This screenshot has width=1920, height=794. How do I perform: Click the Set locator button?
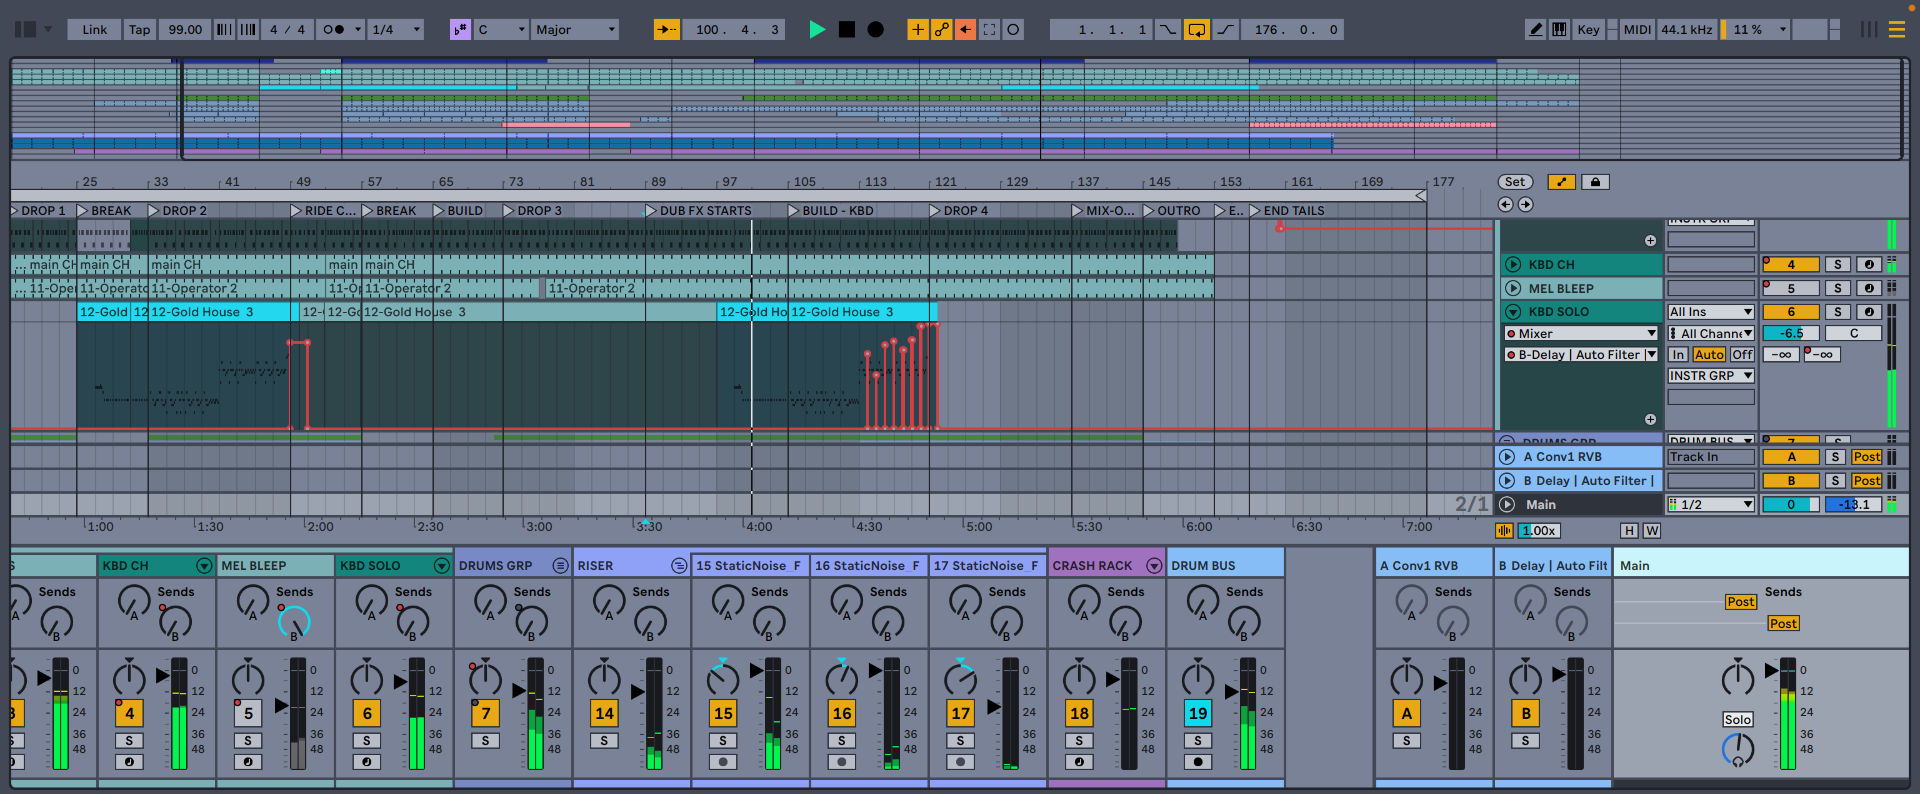(1515, 182)
